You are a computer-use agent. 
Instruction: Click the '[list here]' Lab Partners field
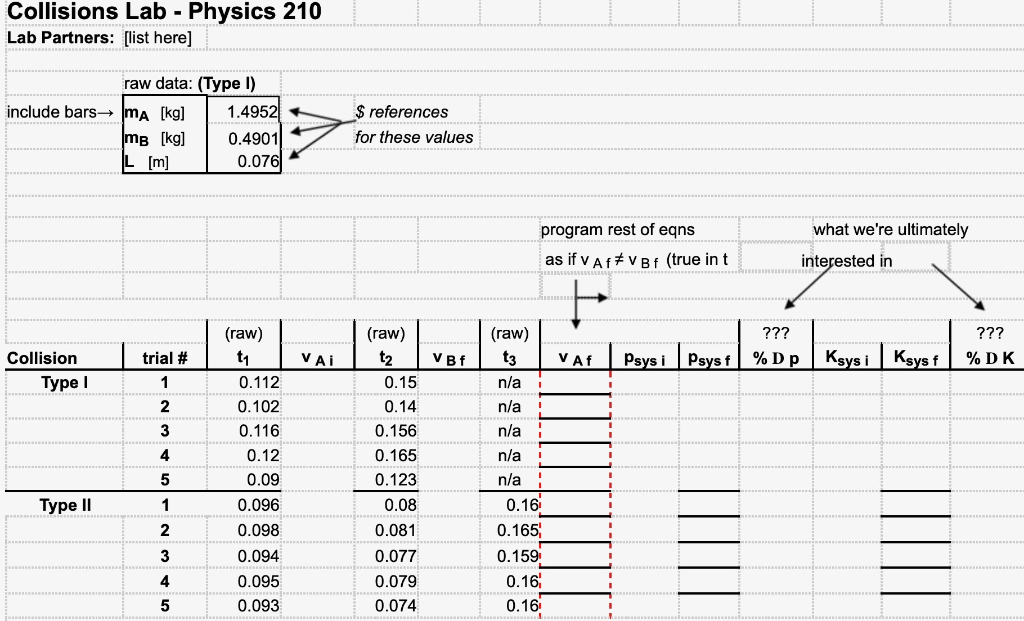point(160,36)
